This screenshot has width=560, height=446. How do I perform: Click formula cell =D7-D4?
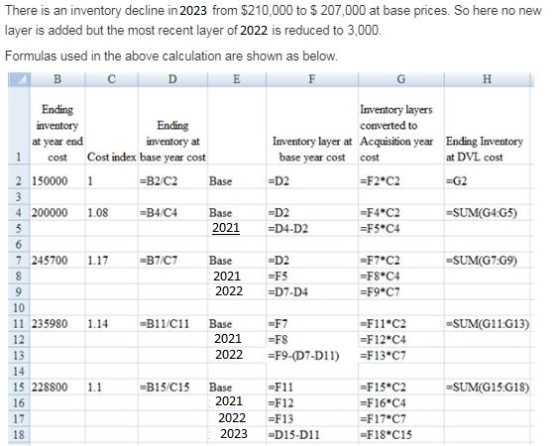pyautogui.click(x=312, y=292)
